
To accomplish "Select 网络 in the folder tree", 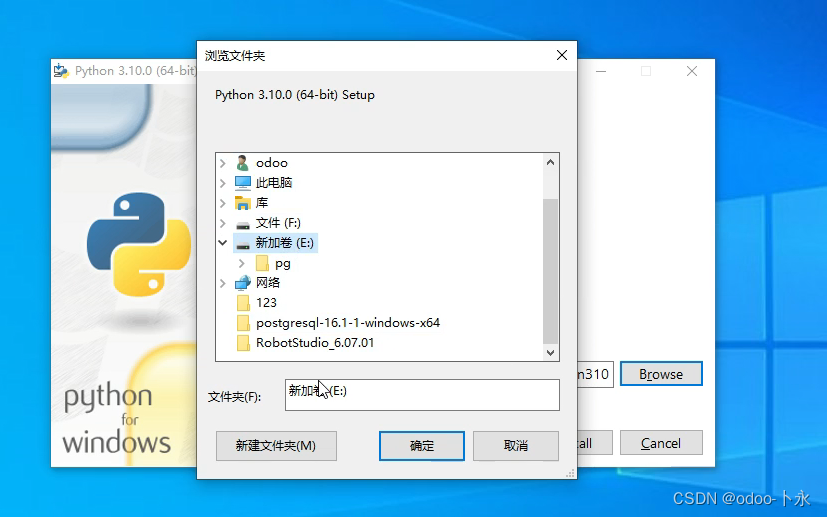I will [268, 283].
